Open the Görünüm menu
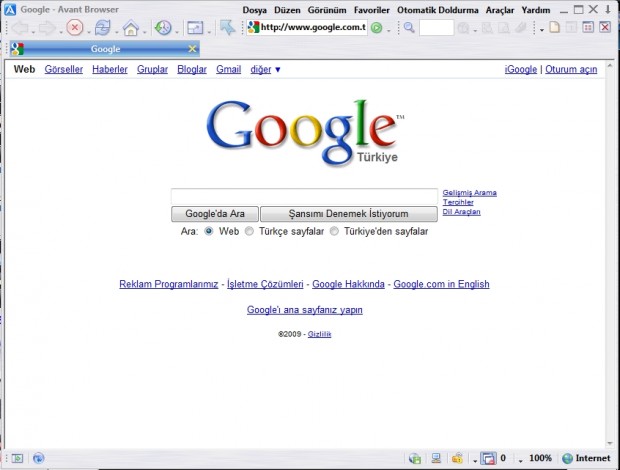Image resolution: width=620 pixels, height=470 pixels. point(327,10)
